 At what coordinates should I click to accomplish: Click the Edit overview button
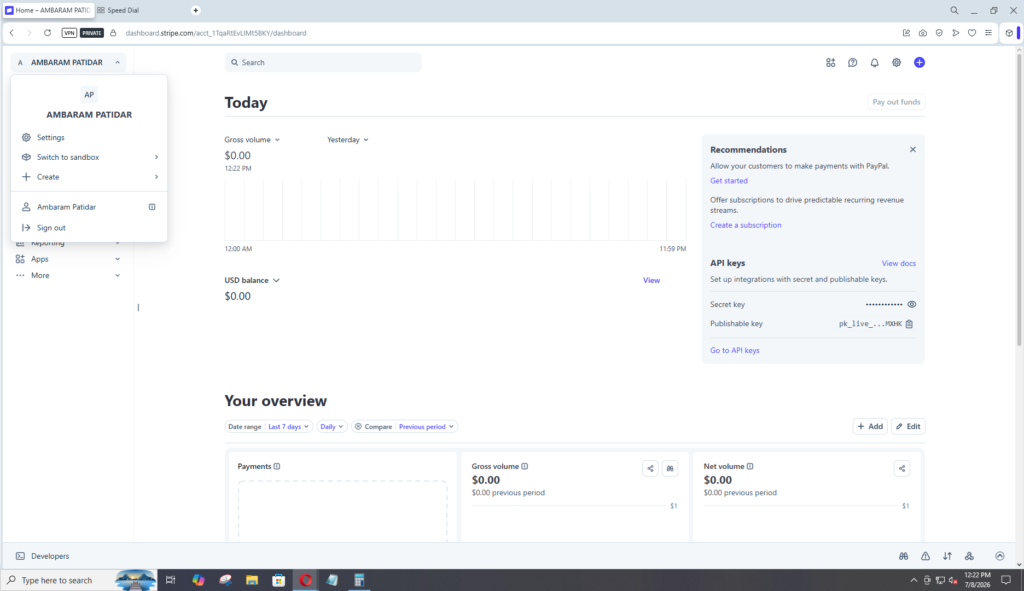tap(908, 426)
